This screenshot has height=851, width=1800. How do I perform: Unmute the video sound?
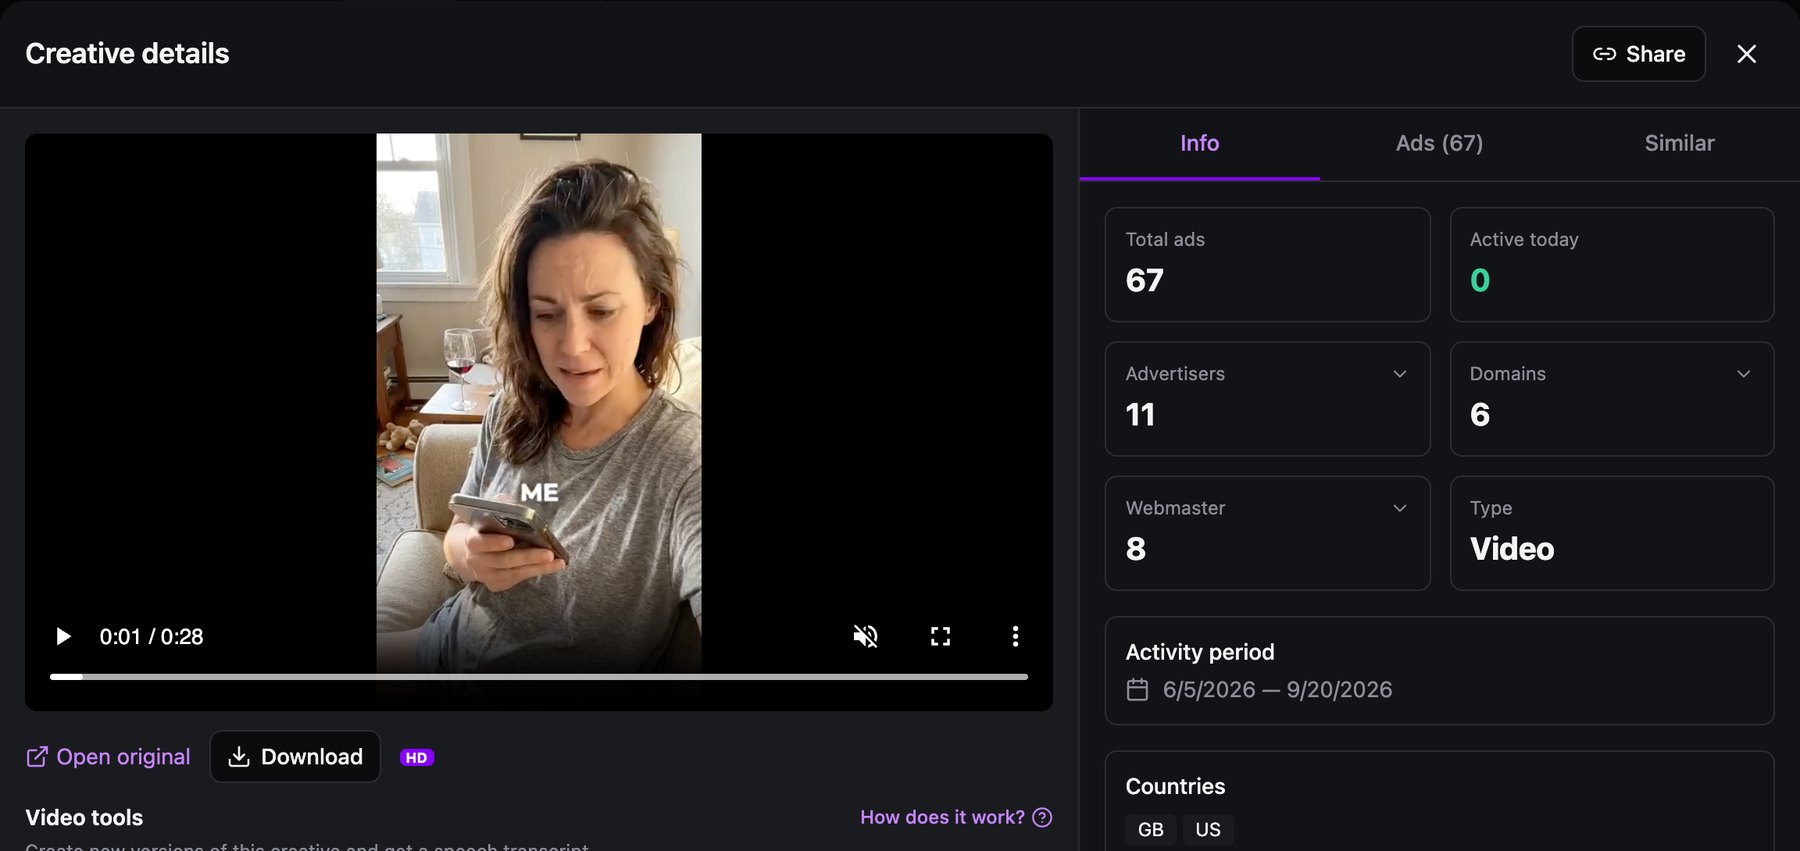click(x=866, y=637)
